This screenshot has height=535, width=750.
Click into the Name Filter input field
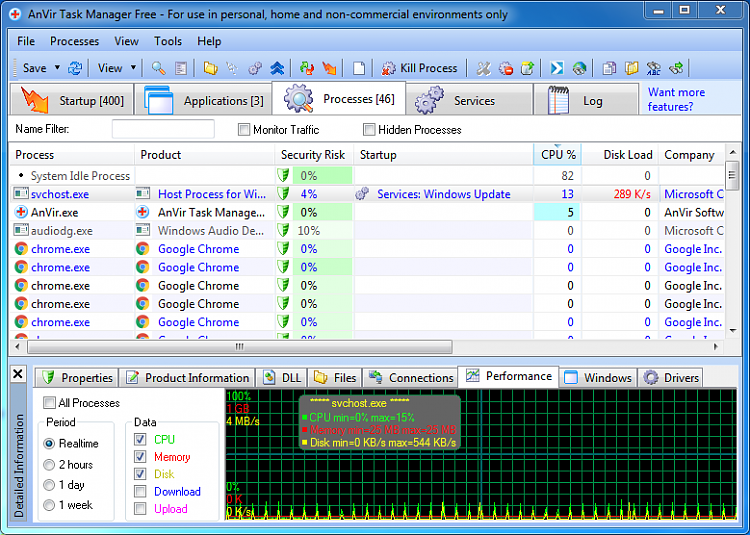click(163, 129)
